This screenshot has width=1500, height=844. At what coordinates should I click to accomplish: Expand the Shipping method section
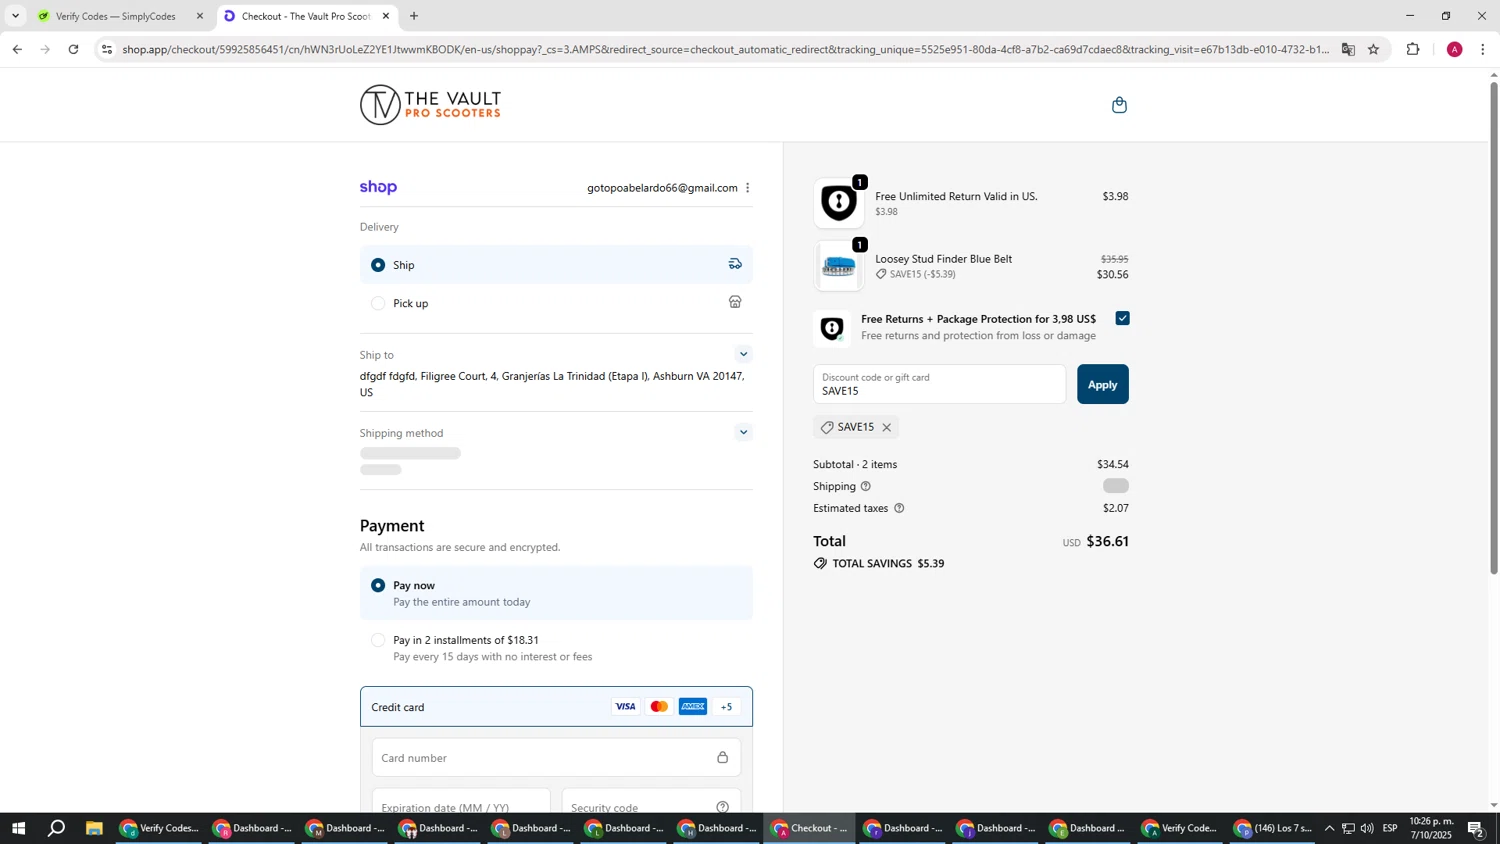pos(743,432)
